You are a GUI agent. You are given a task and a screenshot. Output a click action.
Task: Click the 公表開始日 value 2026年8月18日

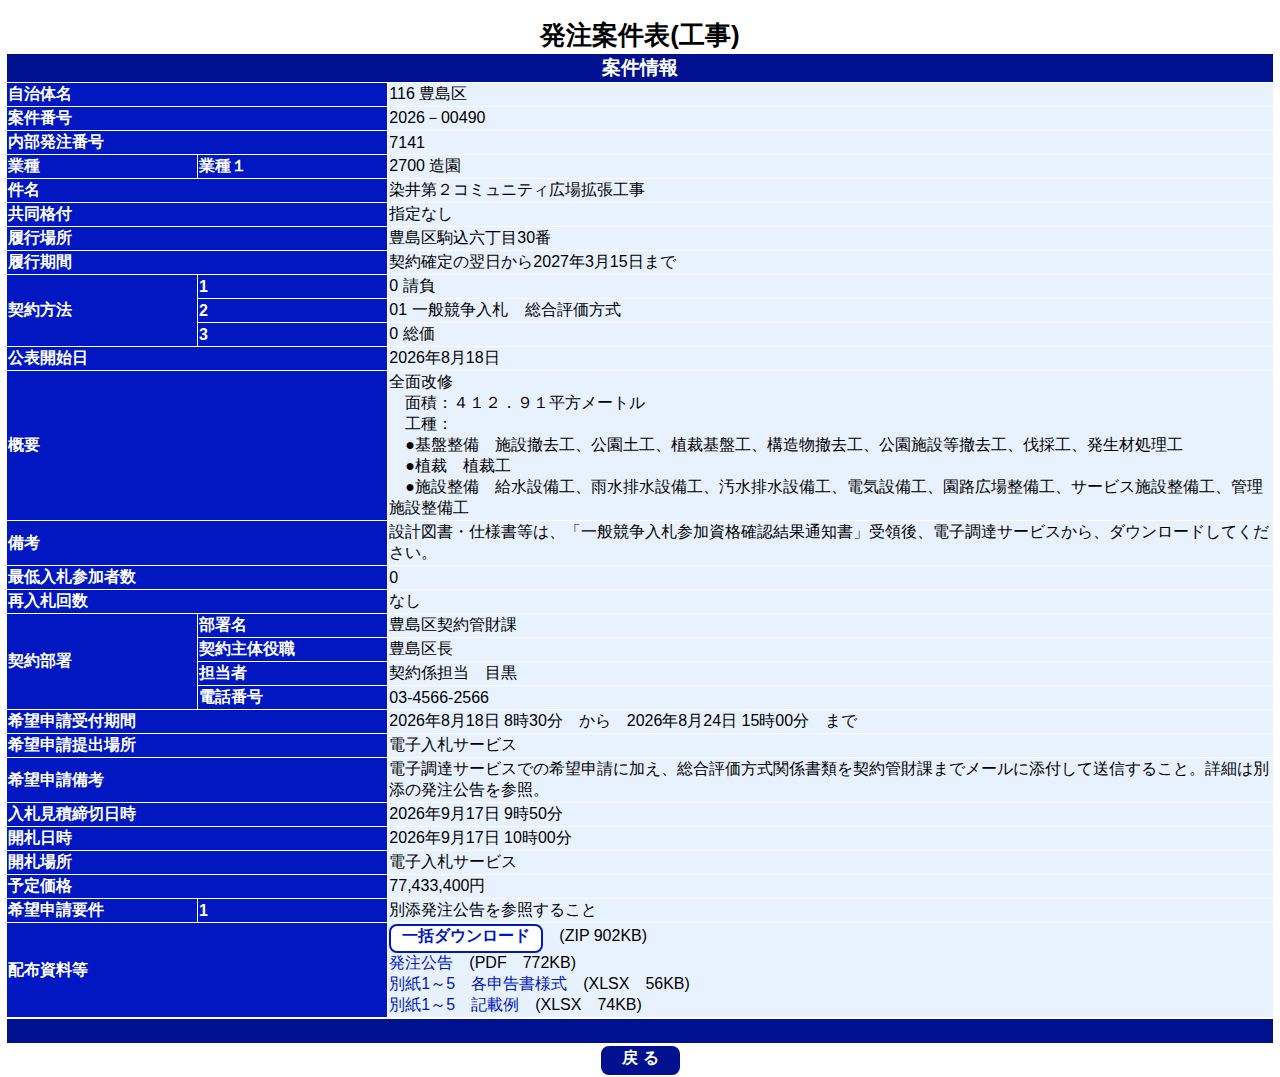click(444, 358)
